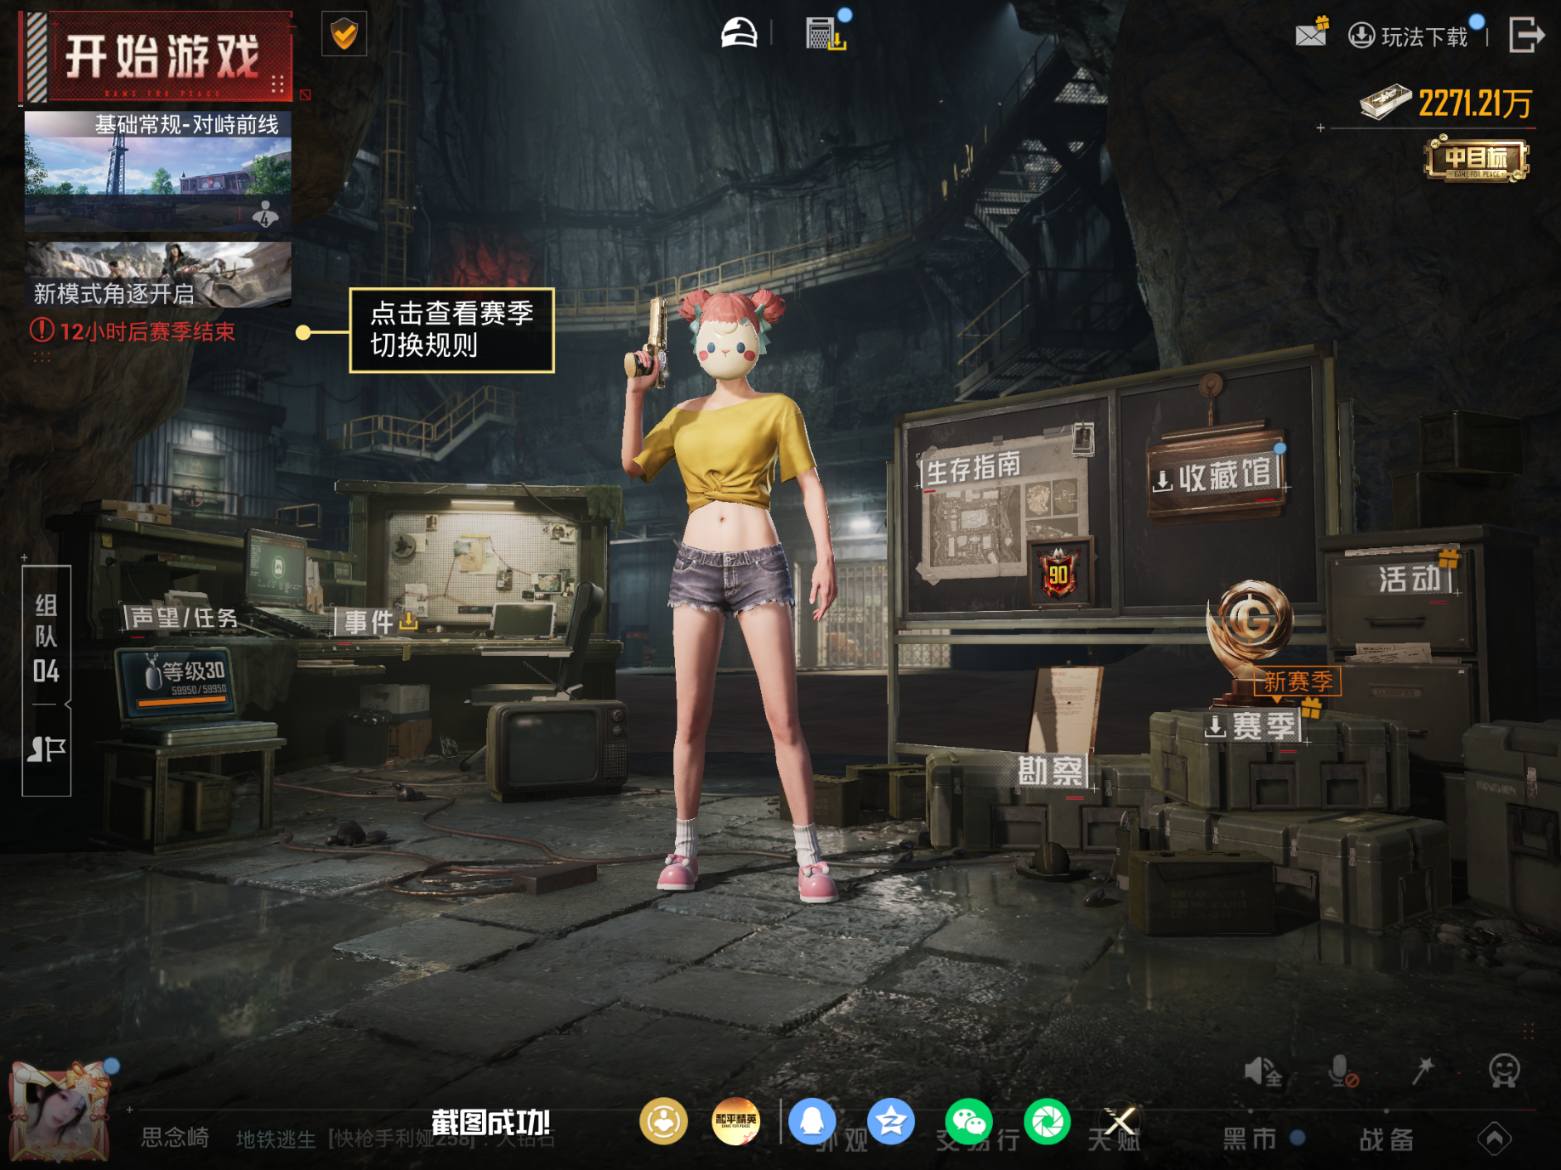This screenshot has height=1170, width=1561.
Task: Share to the 和平精英 community icon
Action: [x=736, y=1122]
